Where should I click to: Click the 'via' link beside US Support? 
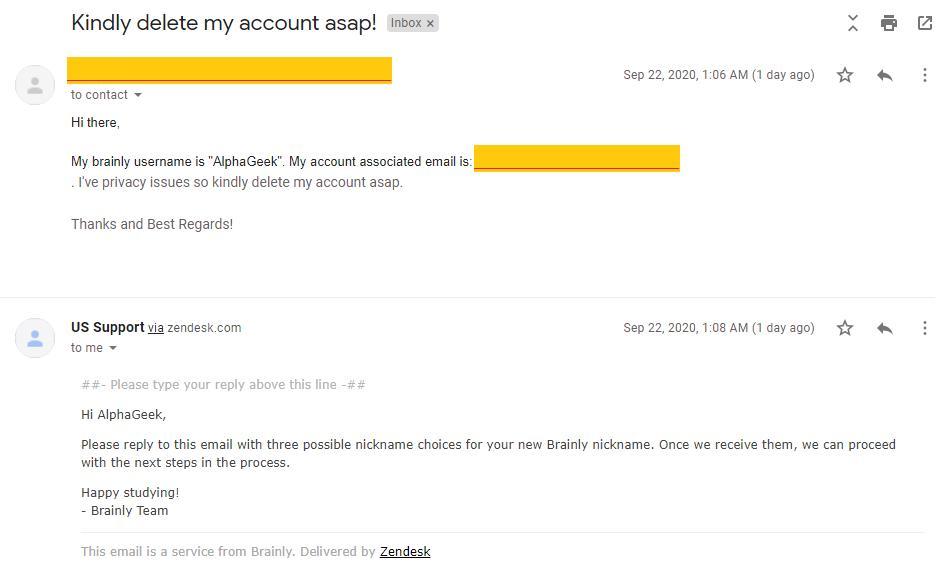coord(156,328)
